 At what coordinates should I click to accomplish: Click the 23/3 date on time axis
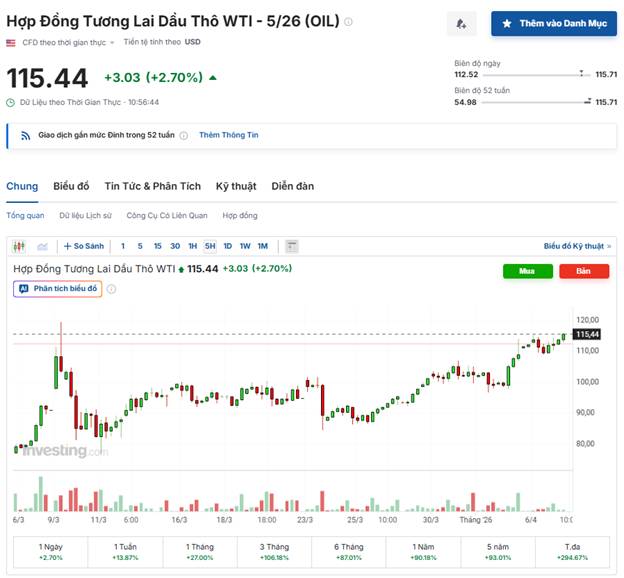[305, 520]
